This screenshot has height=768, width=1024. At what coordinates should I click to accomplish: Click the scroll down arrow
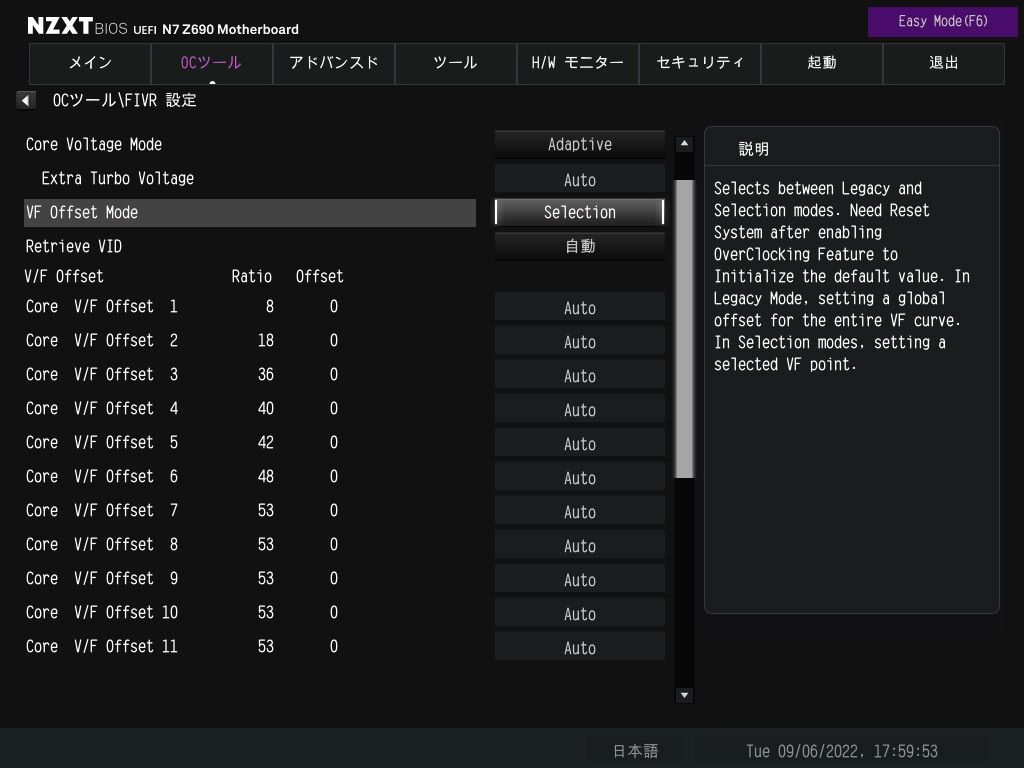click(685, 695)
